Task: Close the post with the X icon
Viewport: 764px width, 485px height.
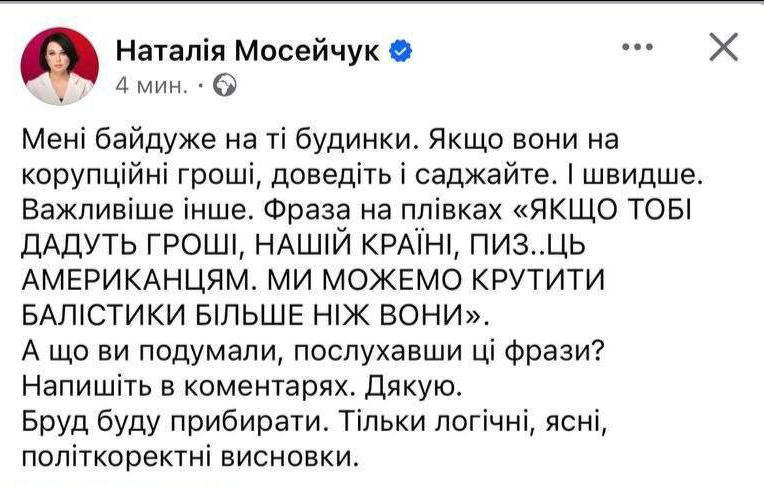Action: (x=723, y=47)
